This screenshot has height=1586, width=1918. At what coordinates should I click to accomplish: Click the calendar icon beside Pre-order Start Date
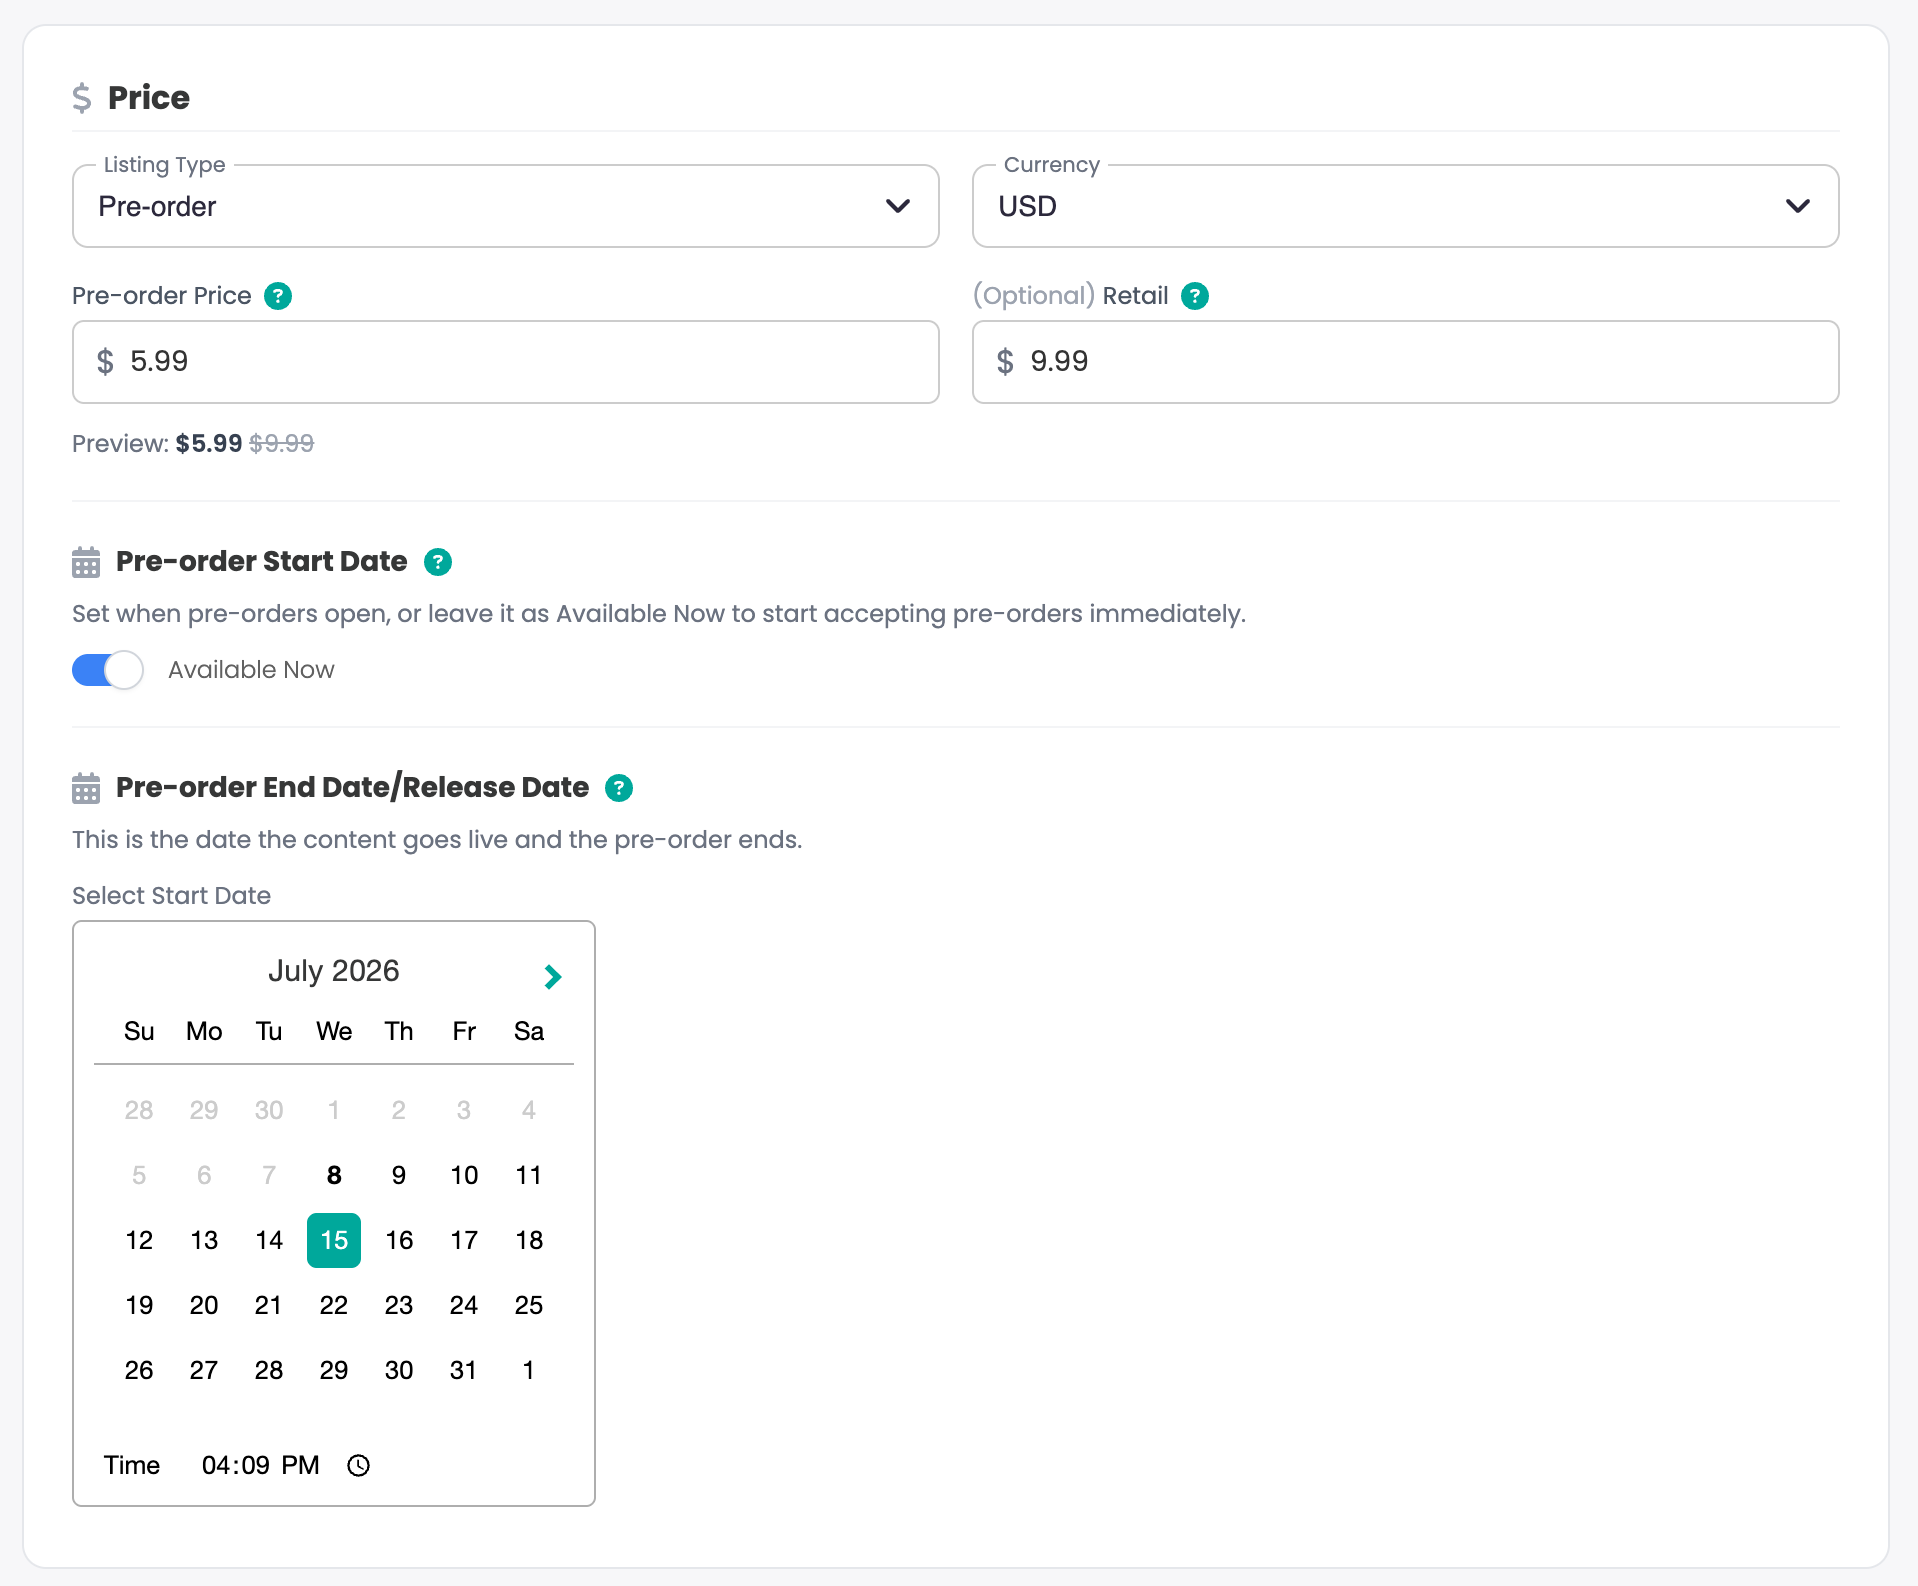(86, 562)
